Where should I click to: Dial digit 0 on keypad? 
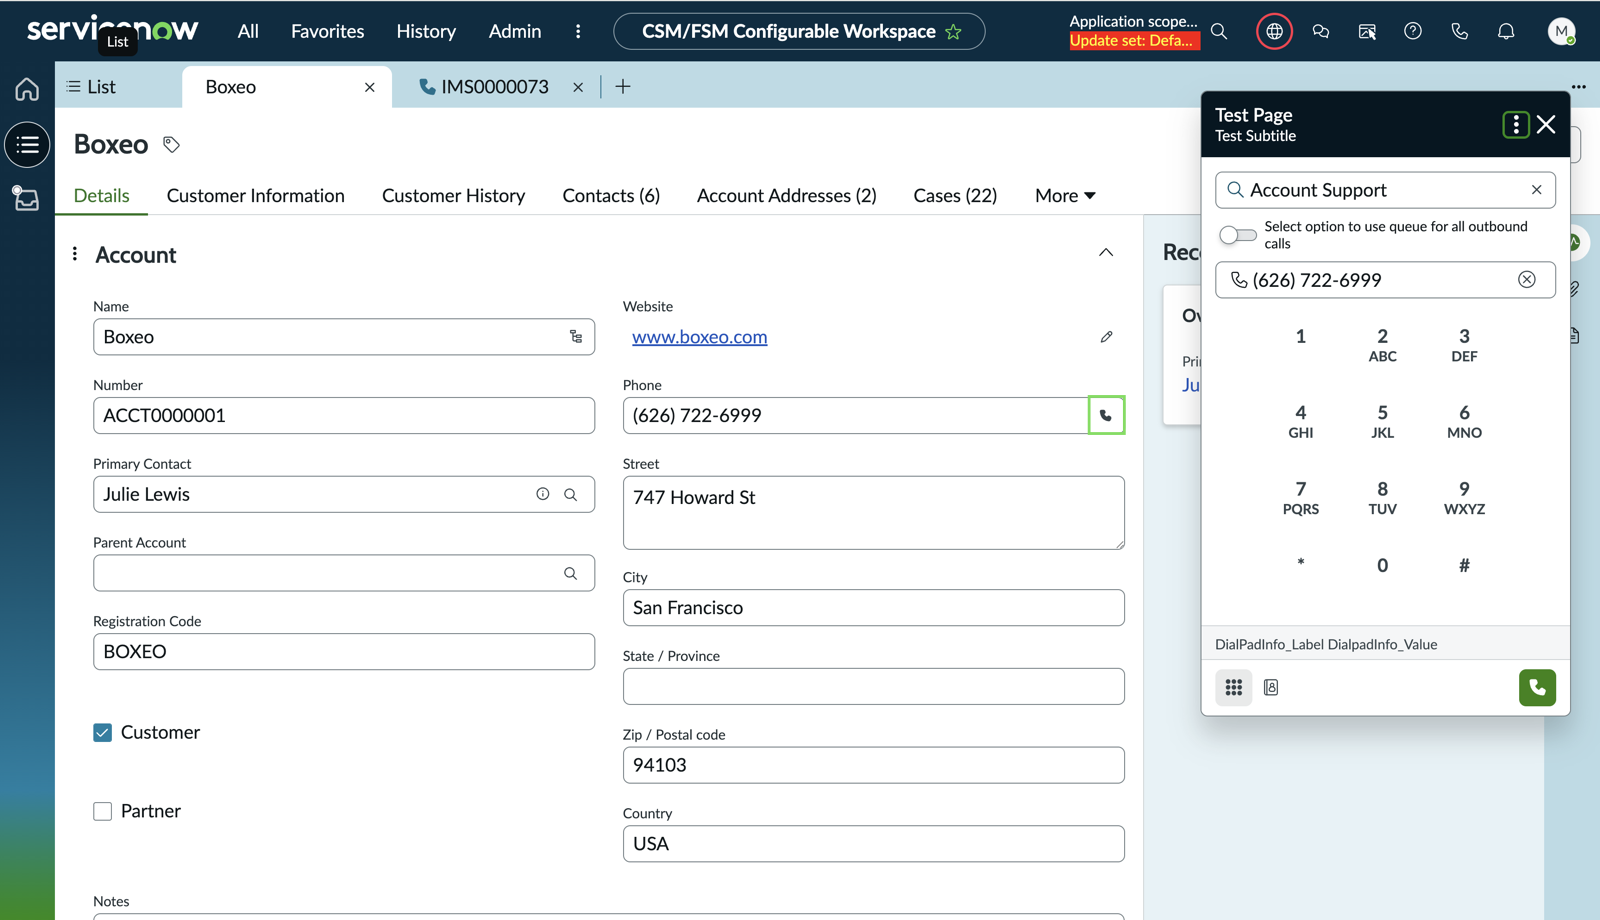[1382, 566]
